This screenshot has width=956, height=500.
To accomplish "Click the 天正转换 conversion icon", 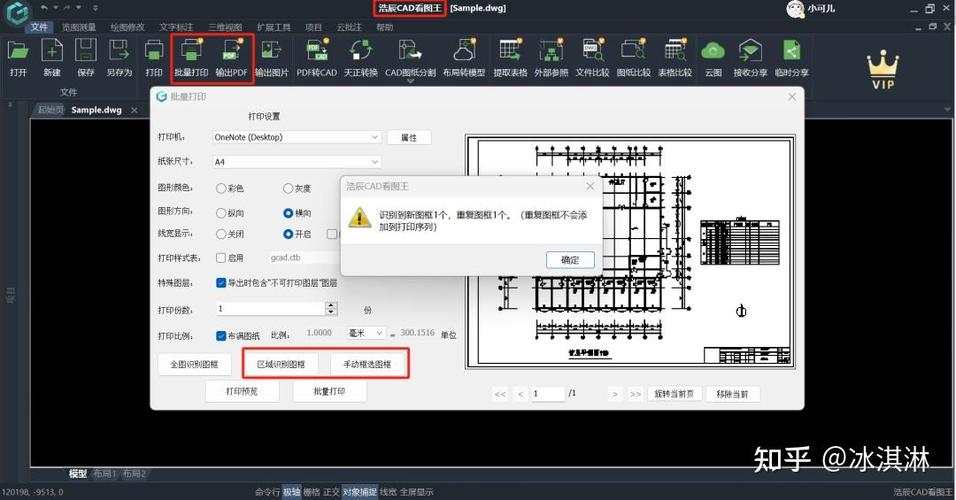I will click(x=360, y=51).
